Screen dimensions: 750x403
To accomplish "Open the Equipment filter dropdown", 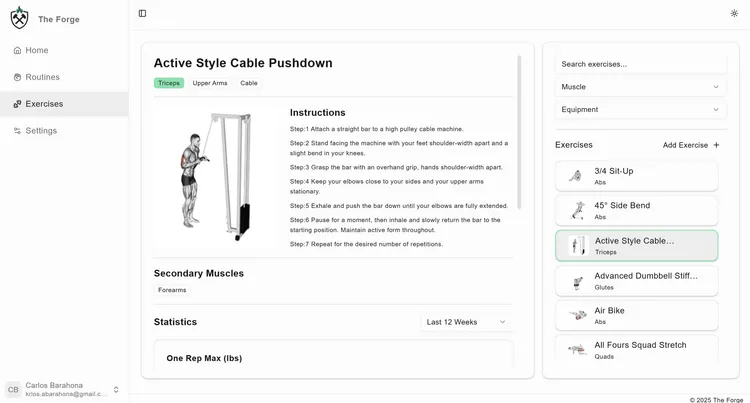I will [641, 110].
